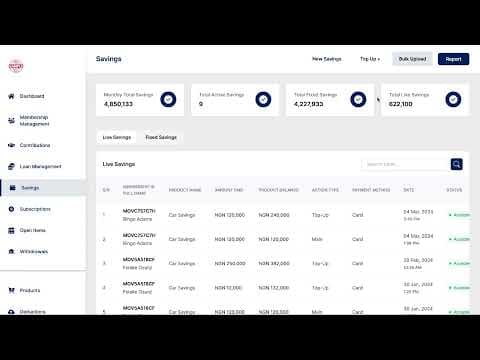480x360 pixels.
Task: Click the Dashboard home icon
Action: 11,96
